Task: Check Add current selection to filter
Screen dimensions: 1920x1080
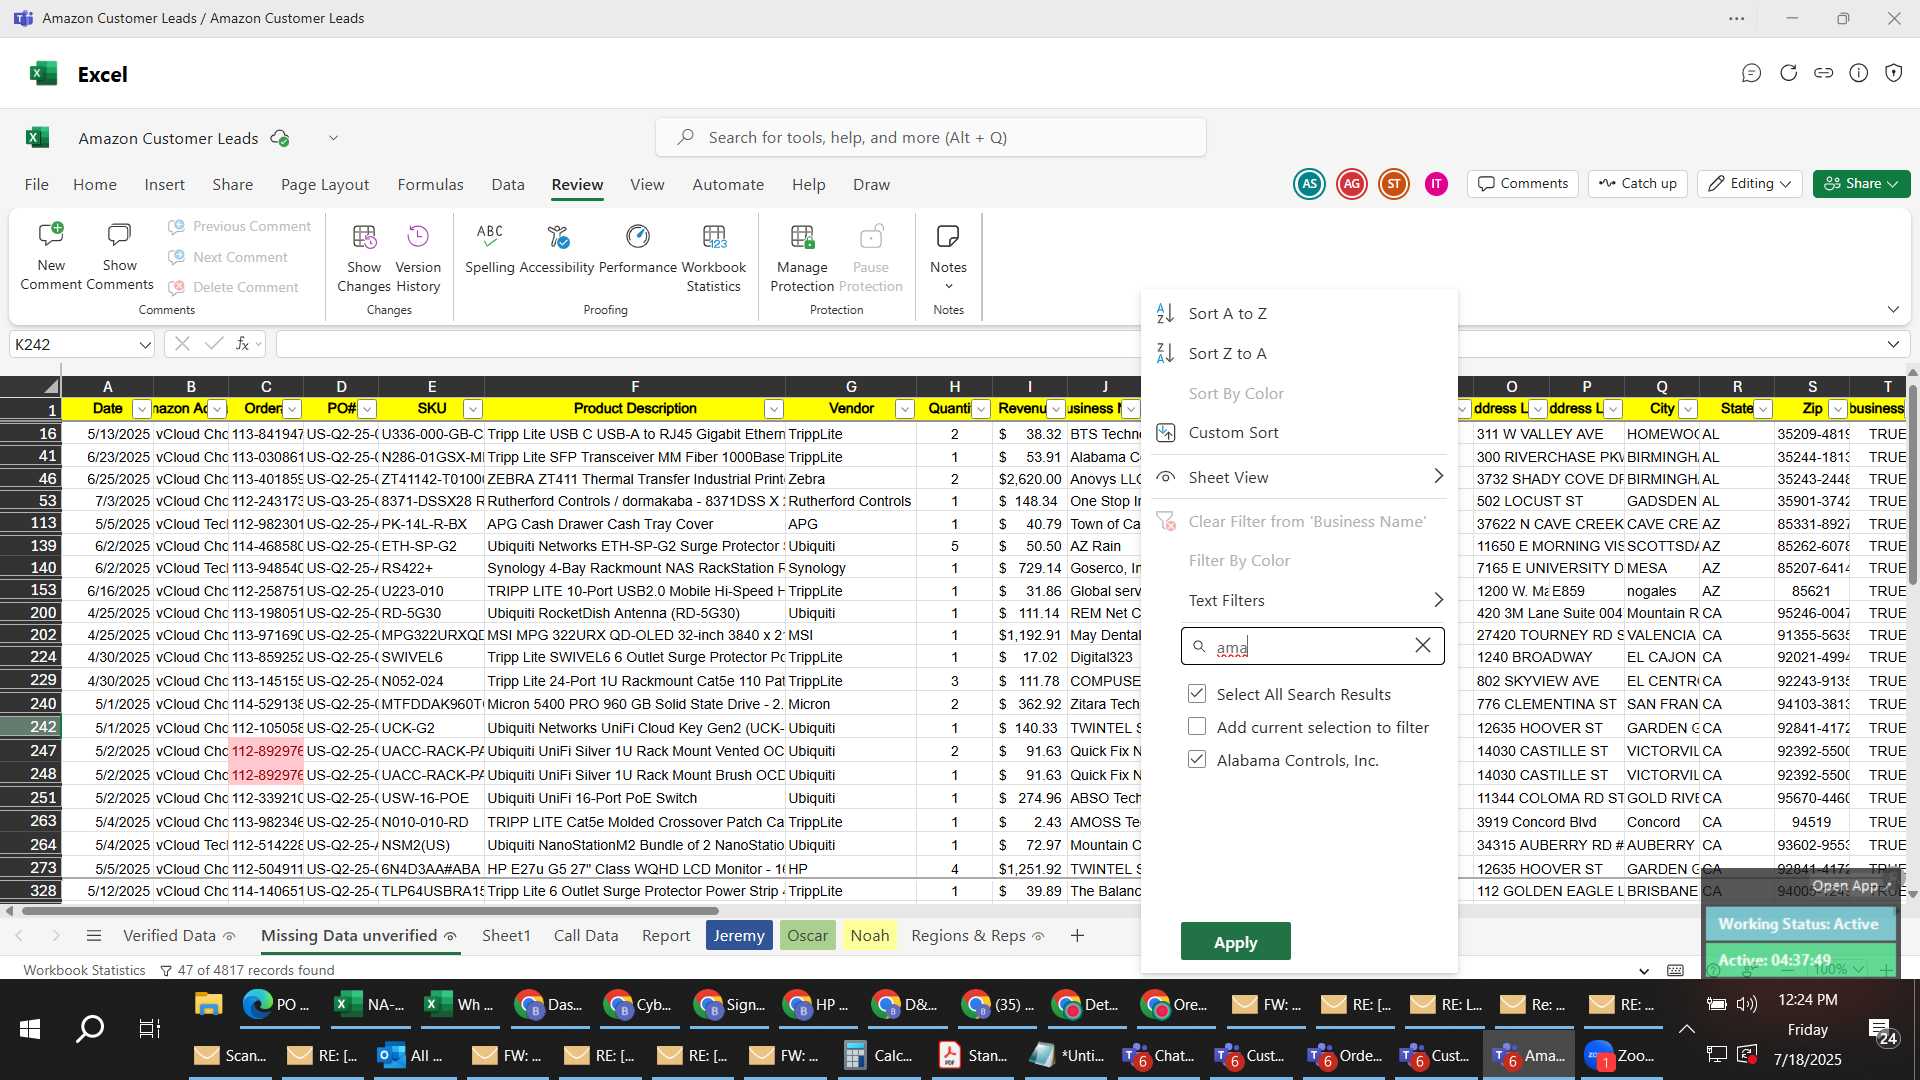Action: (1196, 727)
